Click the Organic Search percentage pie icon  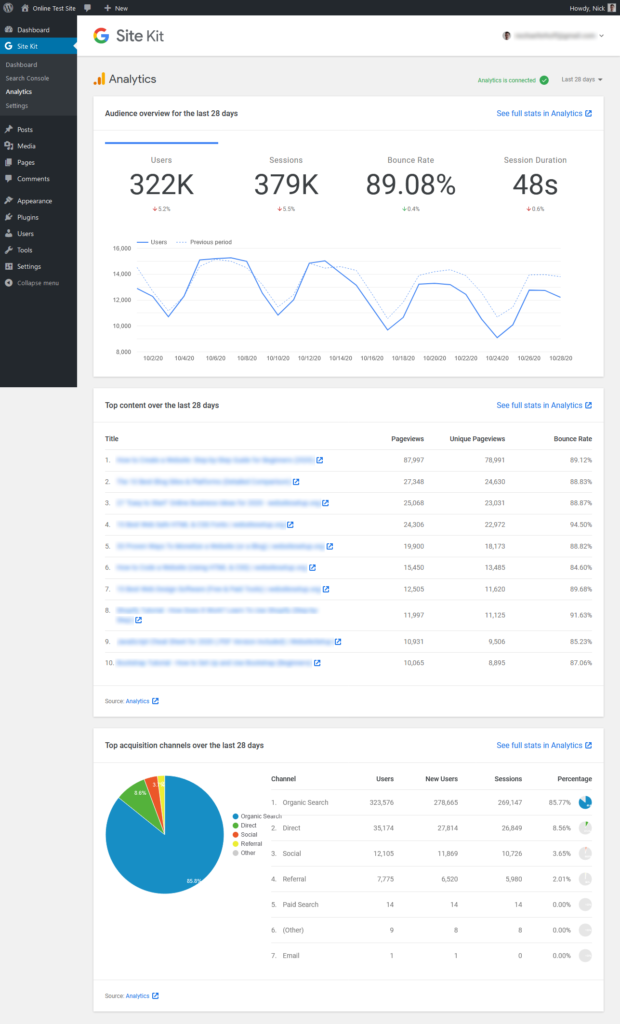585,802
